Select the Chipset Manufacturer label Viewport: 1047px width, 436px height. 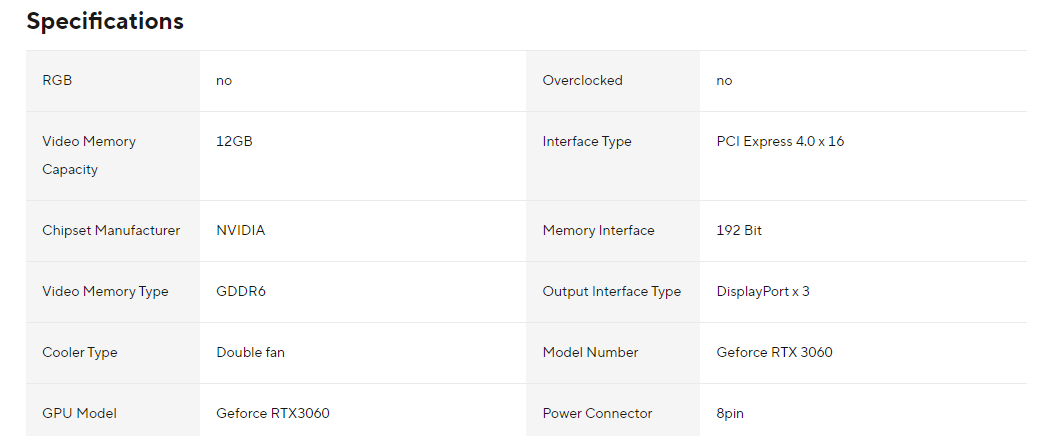tap(111, 230)
